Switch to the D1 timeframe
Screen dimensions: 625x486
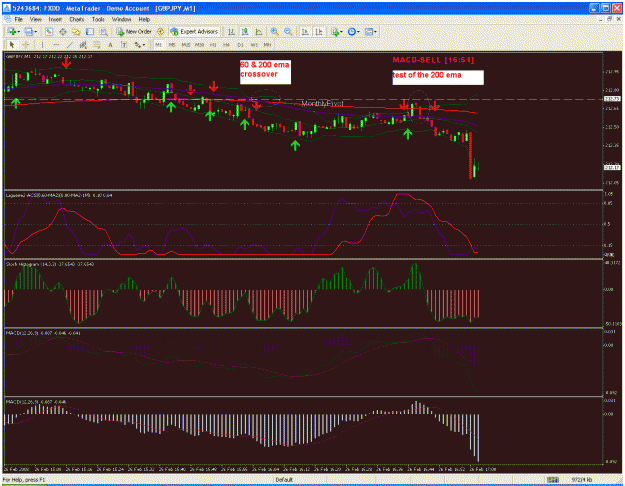240,45
